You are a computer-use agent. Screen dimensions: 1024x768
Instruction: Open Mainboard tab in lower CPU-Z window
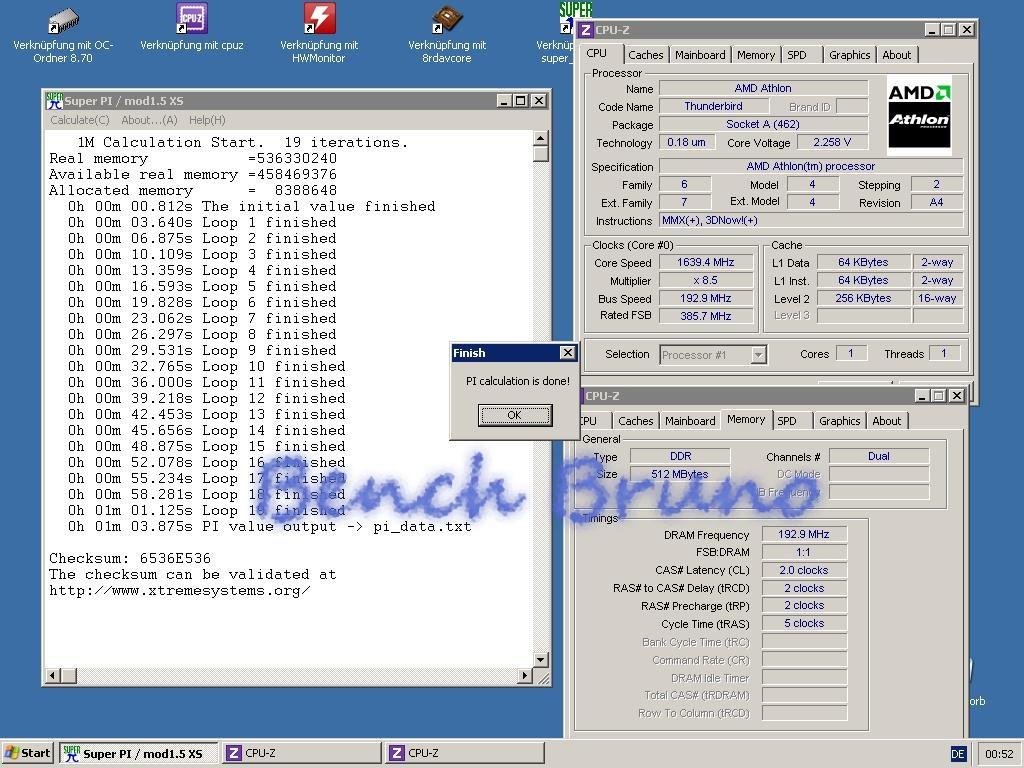point(690,421)
